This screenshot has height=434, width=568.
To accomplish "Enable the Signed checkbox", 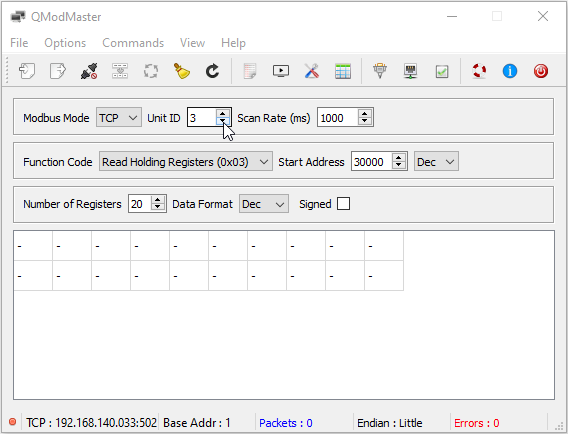I will pos(343,204).
